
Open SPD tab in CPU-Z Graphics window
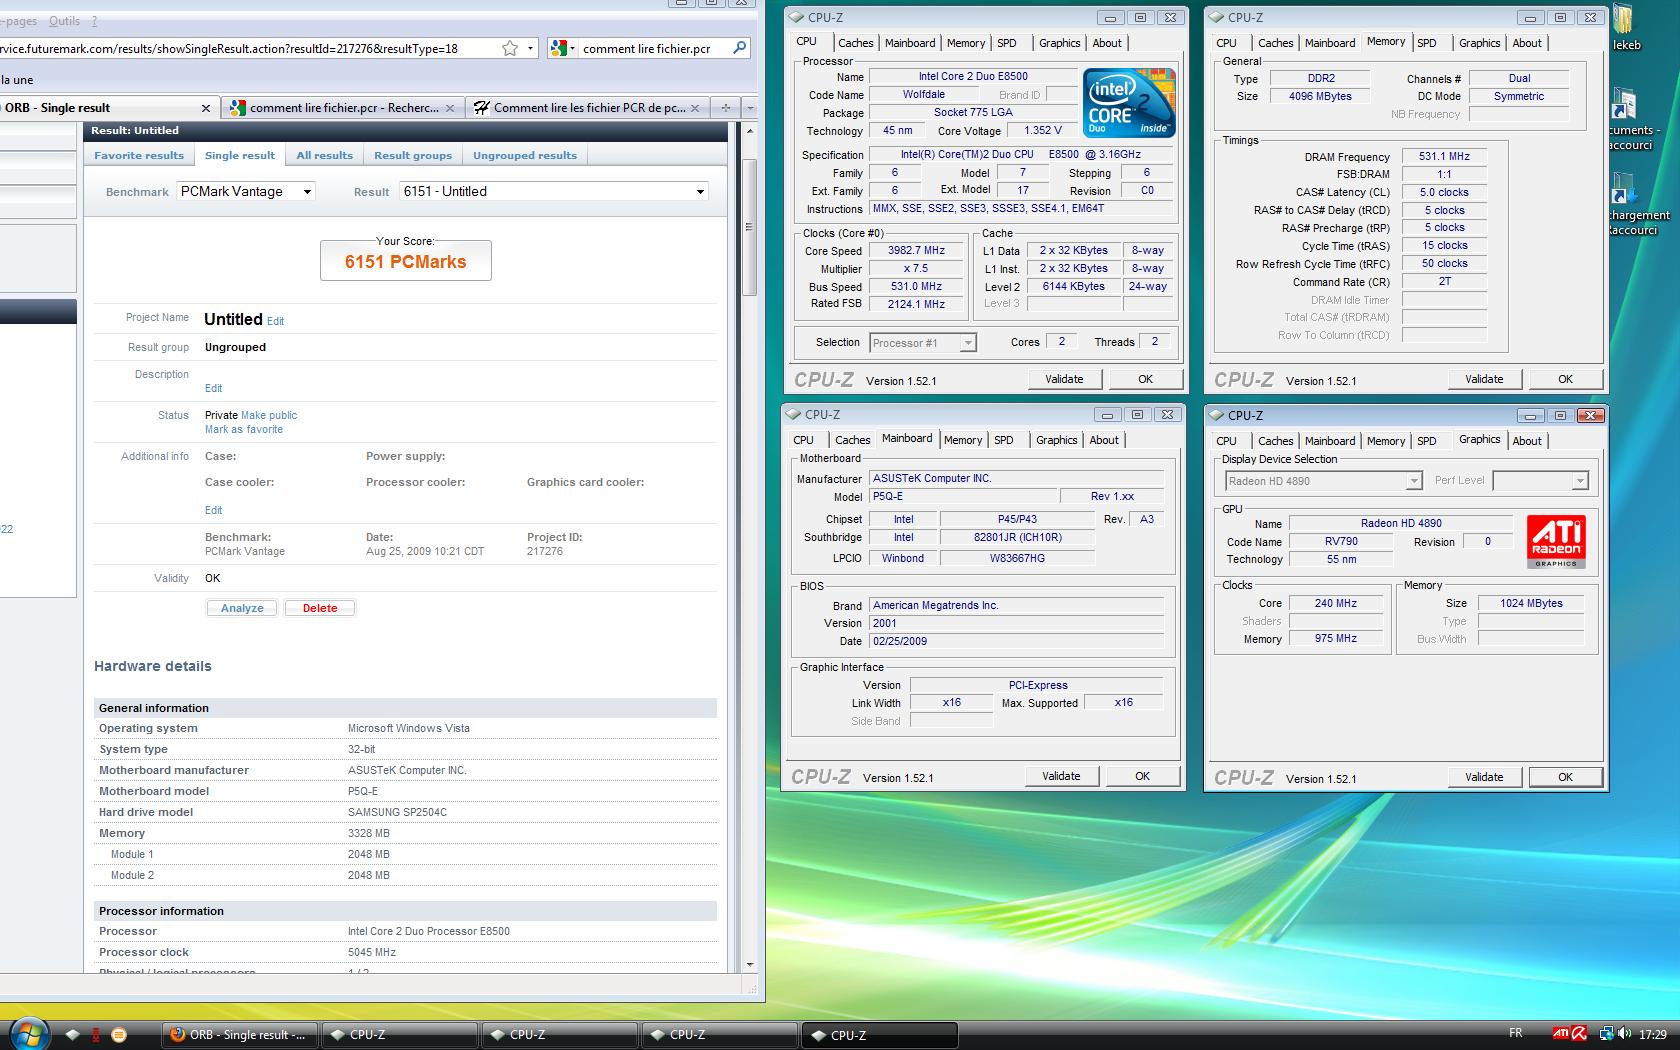[1427, 441]
